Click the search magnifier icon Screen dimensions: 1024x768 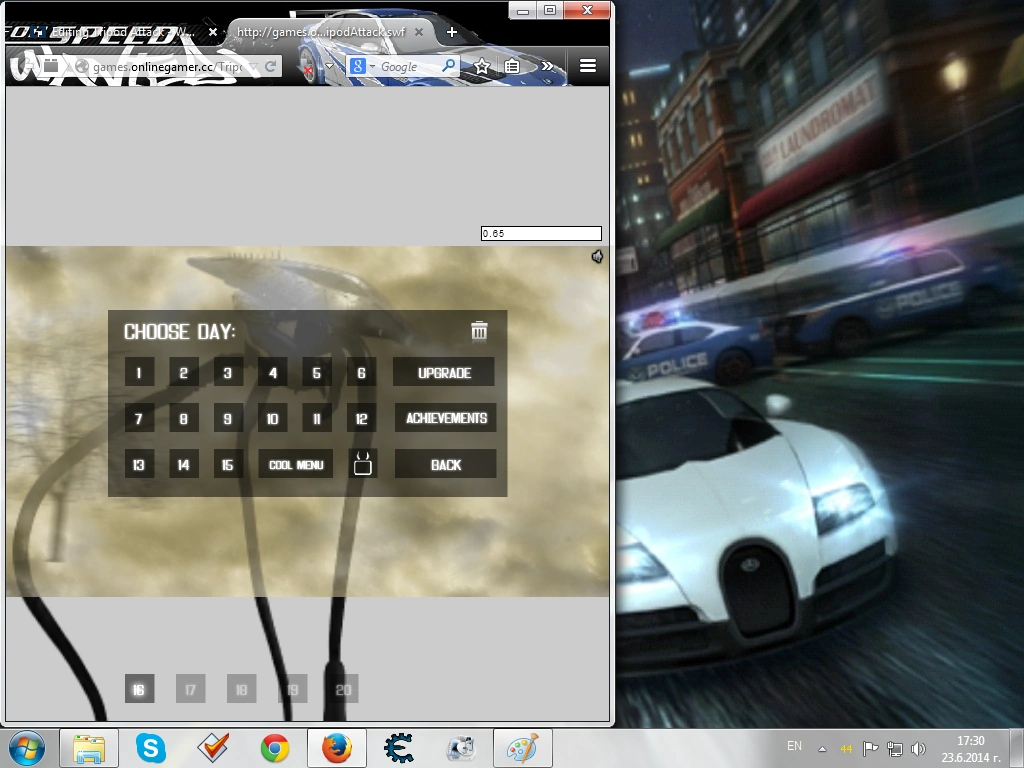coord(449,65)
